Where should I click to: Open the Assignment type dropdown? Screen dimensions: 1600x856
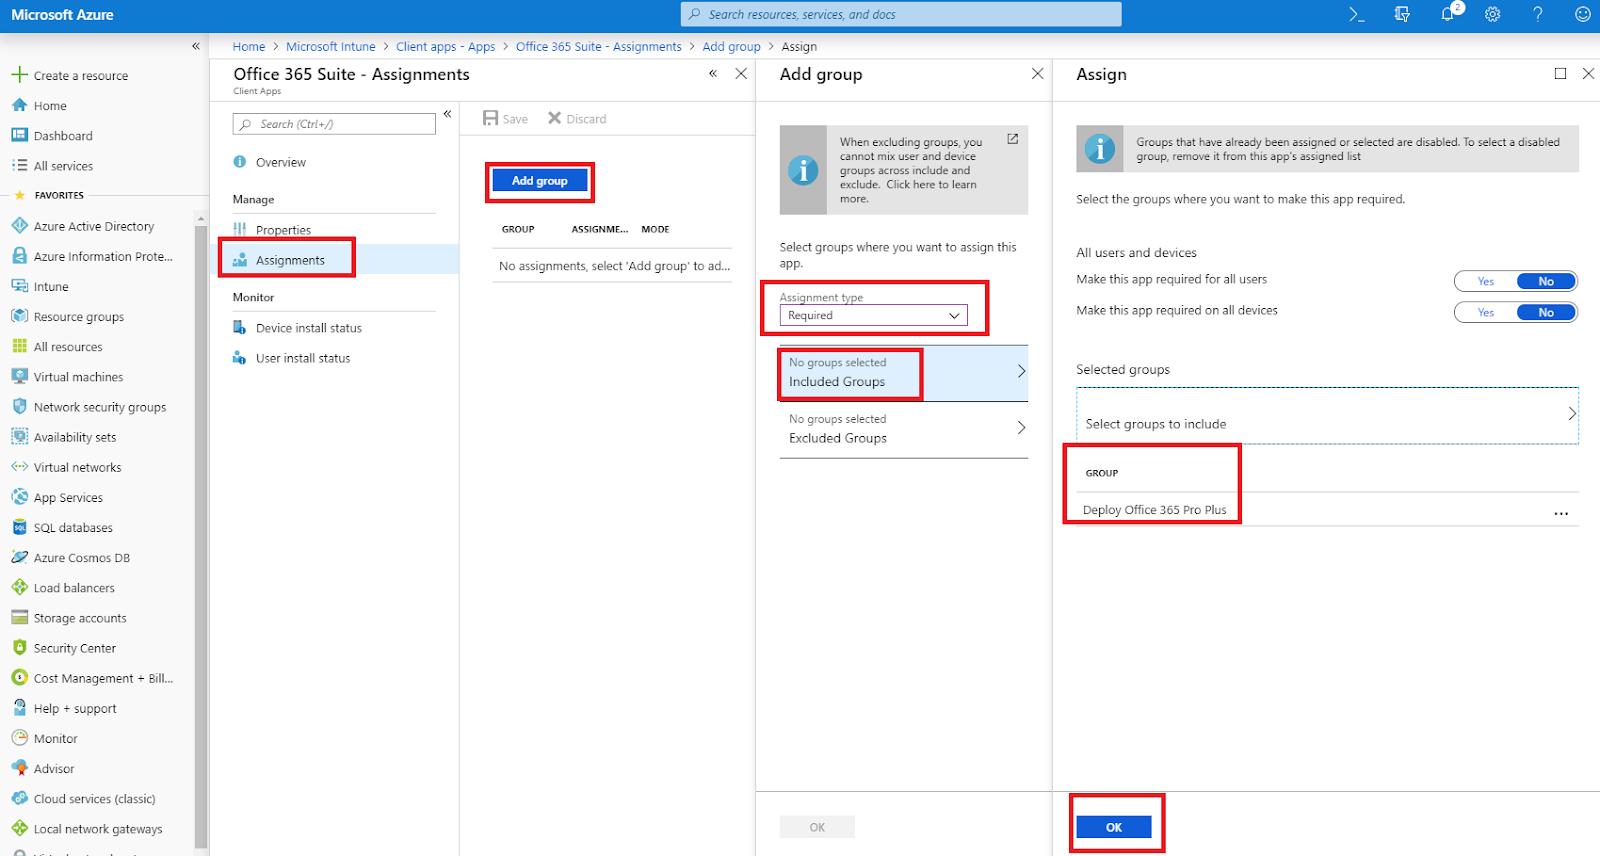[x=873, y=315]
